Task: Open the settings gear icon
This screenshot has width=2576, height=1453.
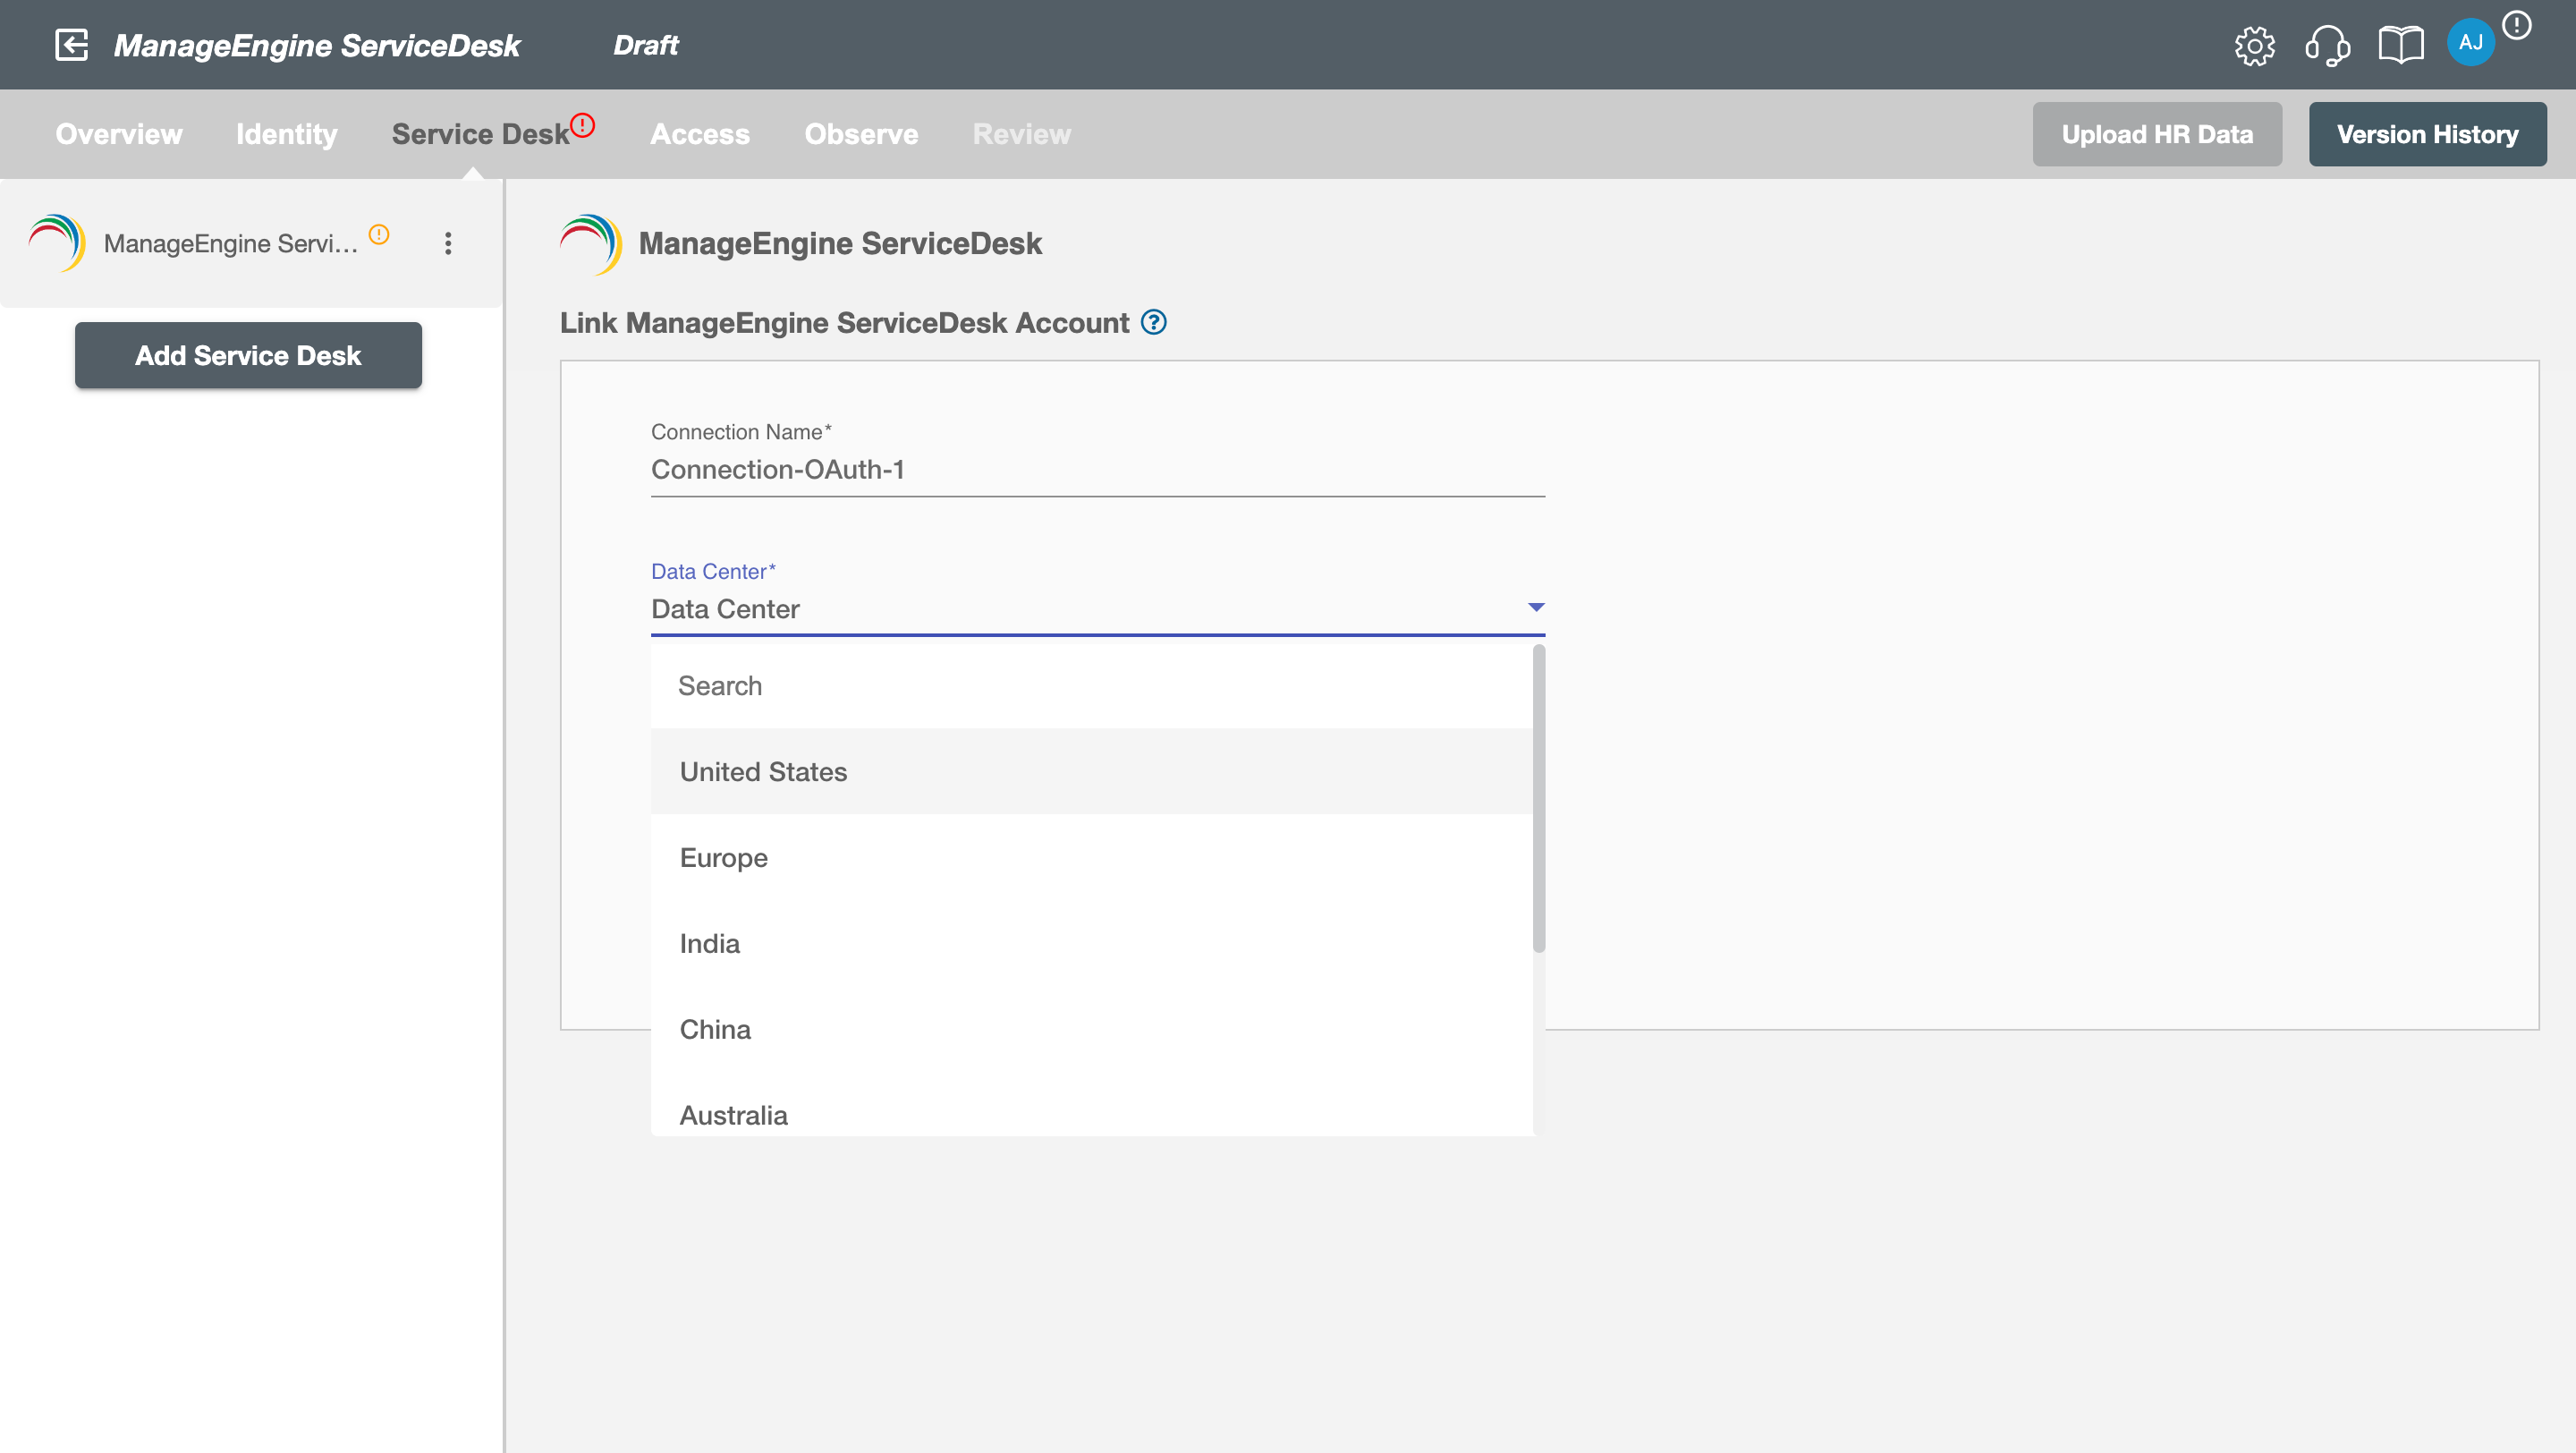Action: click(2258, 44)
